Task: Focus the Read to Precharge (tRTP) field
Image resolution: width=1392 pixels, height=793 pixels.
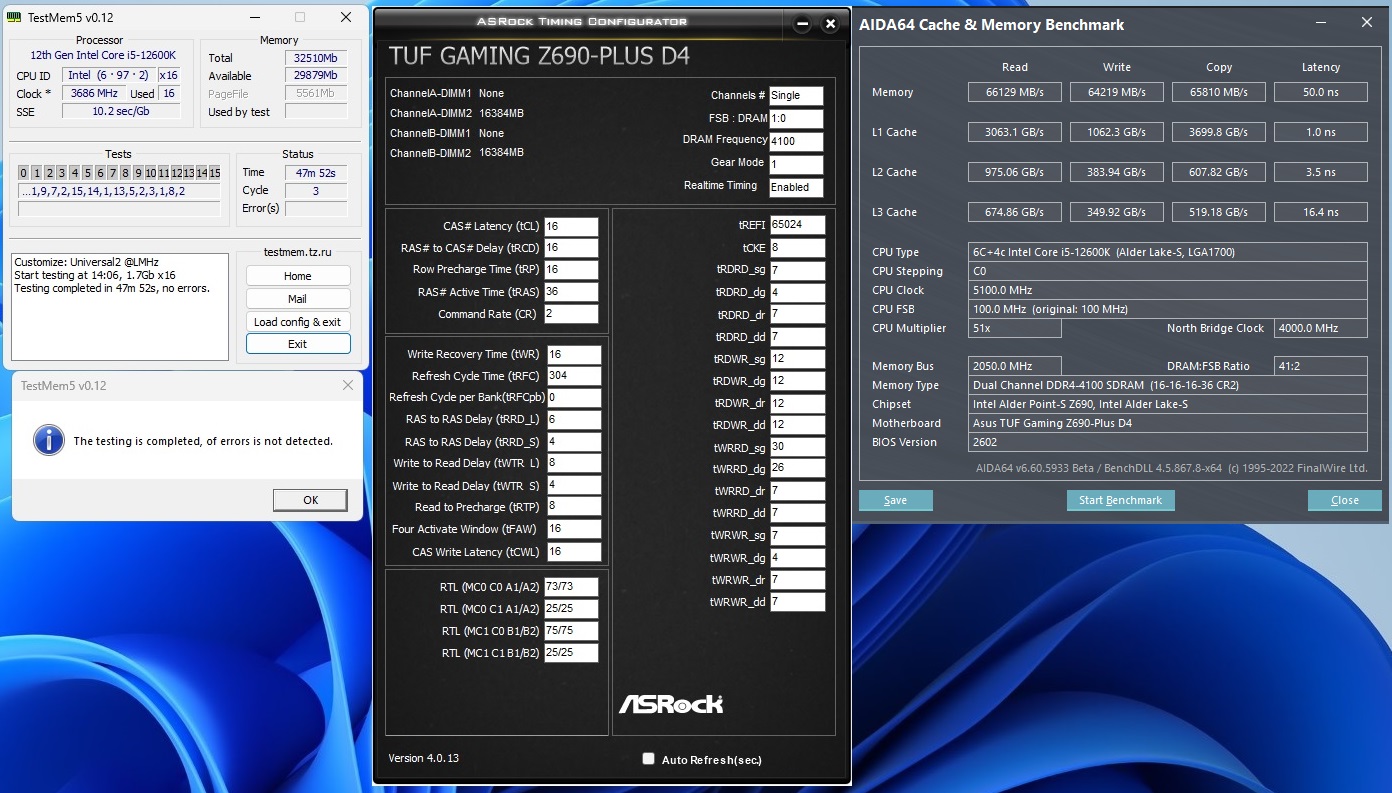Action: pos(574,507)
